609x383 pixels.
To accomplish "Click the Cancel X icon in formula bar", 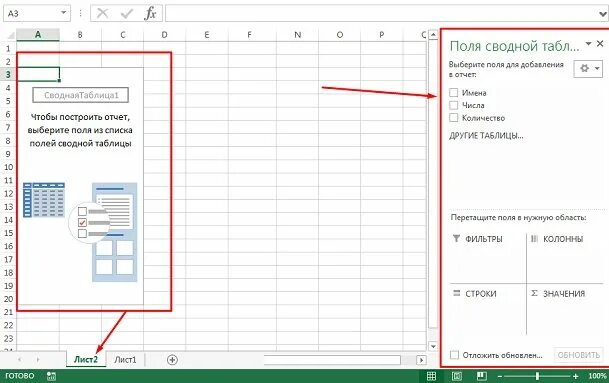I will point(103,14).
